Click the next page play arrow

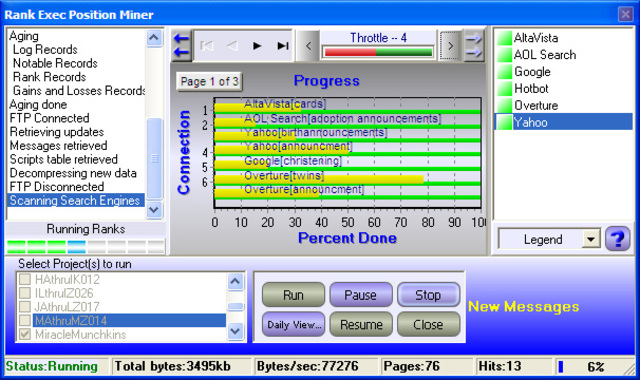[257, 46]
